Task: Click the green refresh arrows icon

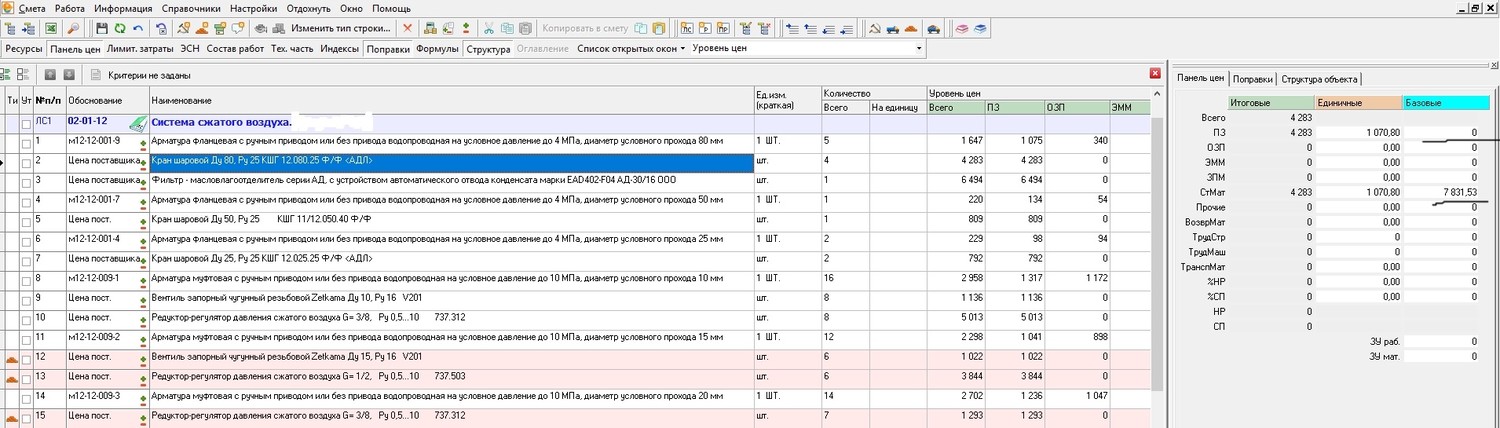Action: click(119, 28)
